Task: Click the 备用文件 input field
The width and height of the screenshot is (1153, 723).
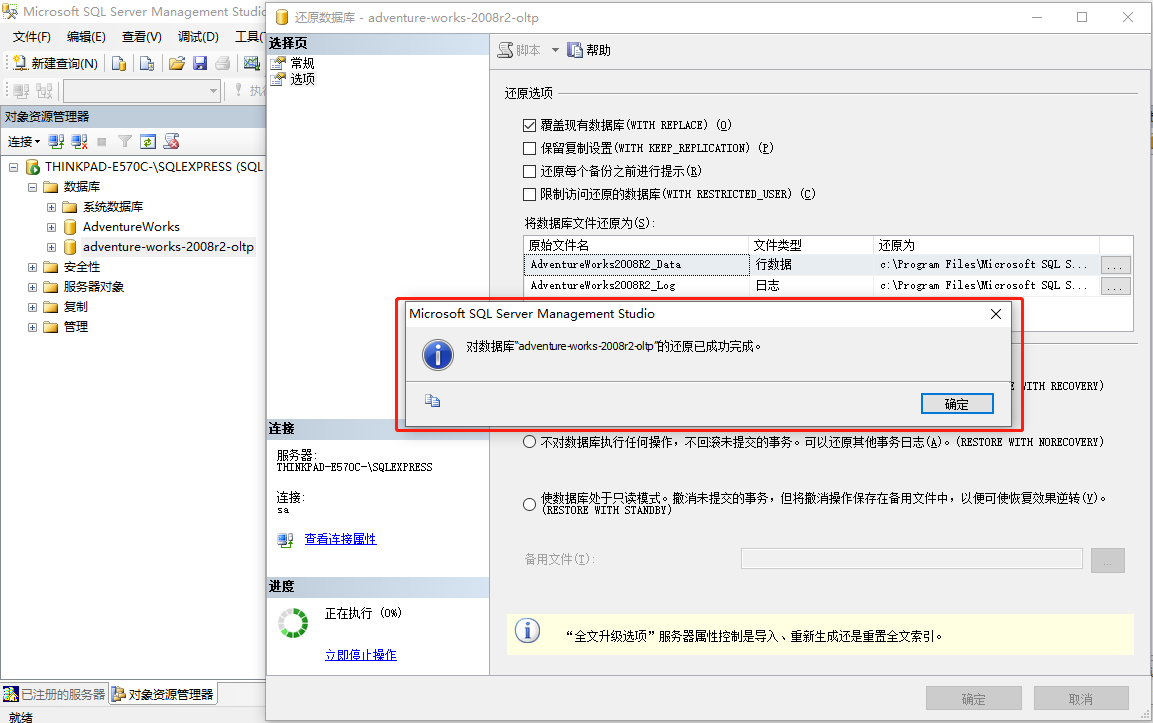Action: coord(912,559)
